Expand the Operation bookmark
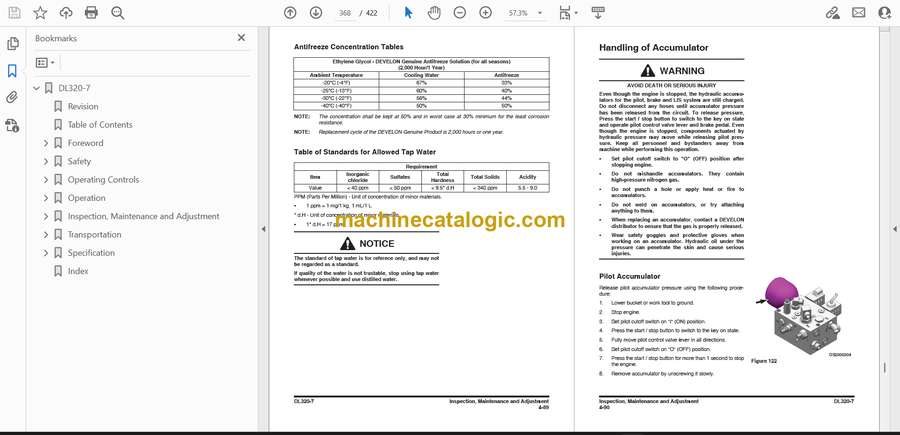Screen dimensions: 900x435 tap(46, 198)
